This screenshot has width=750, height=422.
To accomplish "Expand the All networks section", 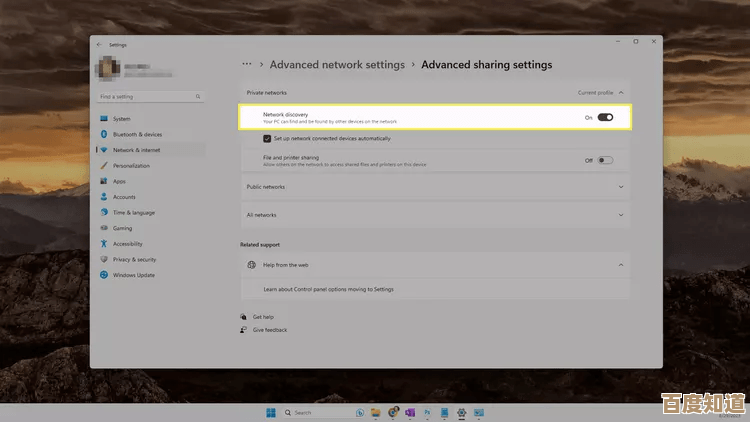I will 621,215.
